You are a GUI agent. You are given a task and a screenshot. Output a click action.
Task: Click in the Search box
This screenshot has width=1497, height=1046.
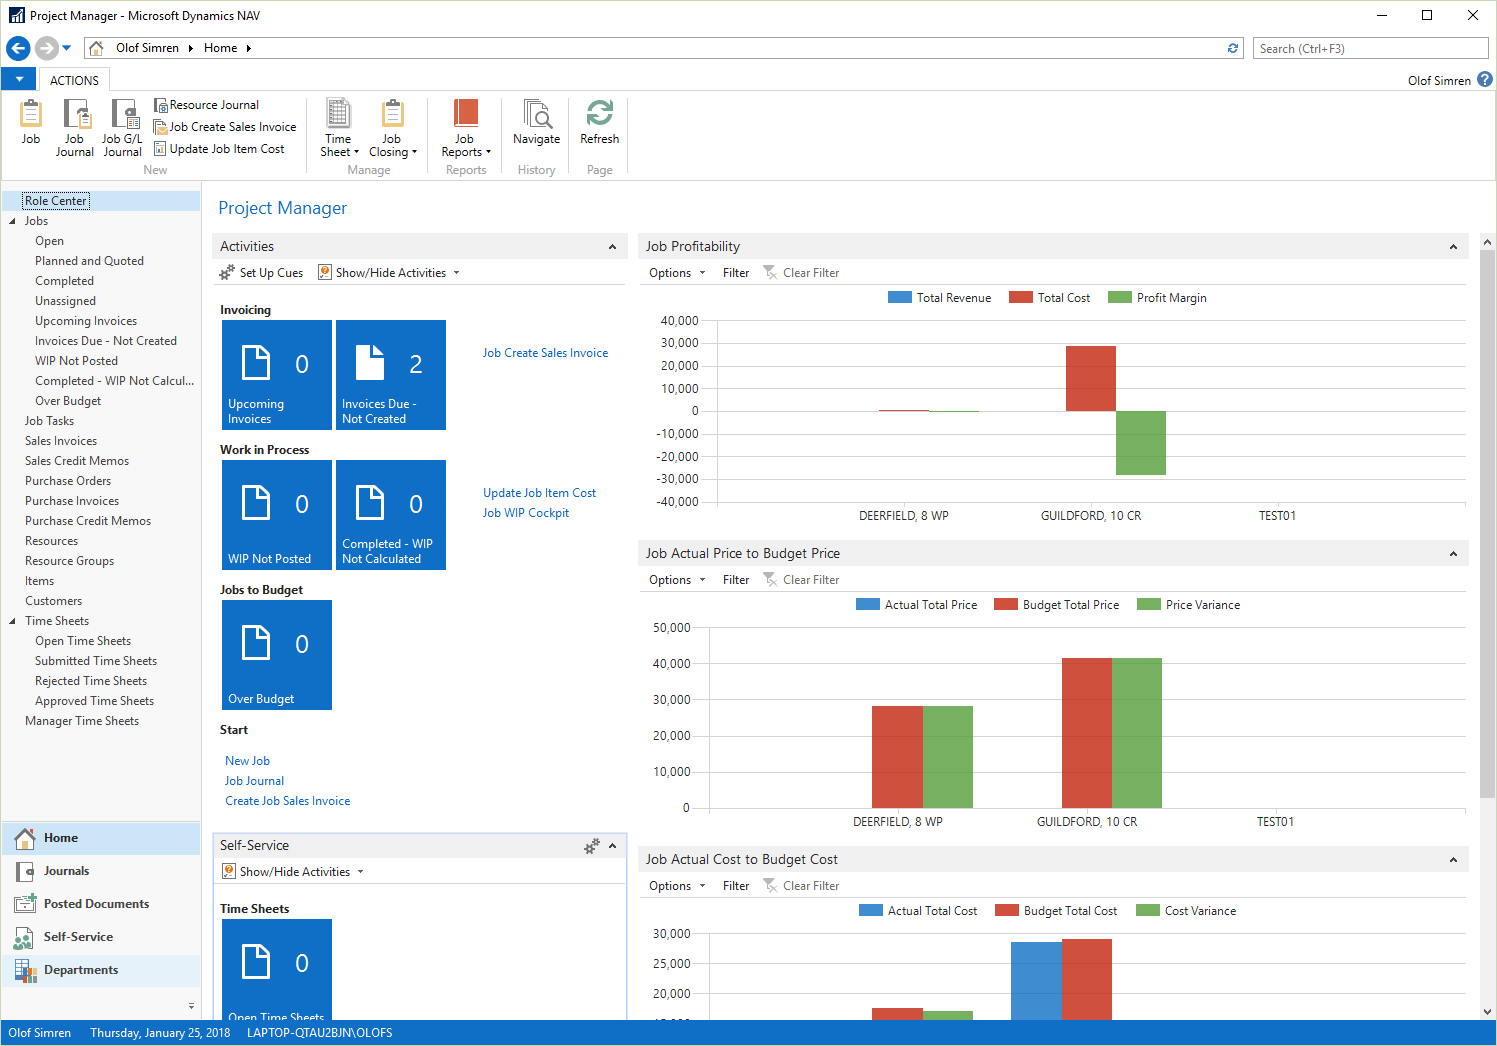[x=1369, y=48]
